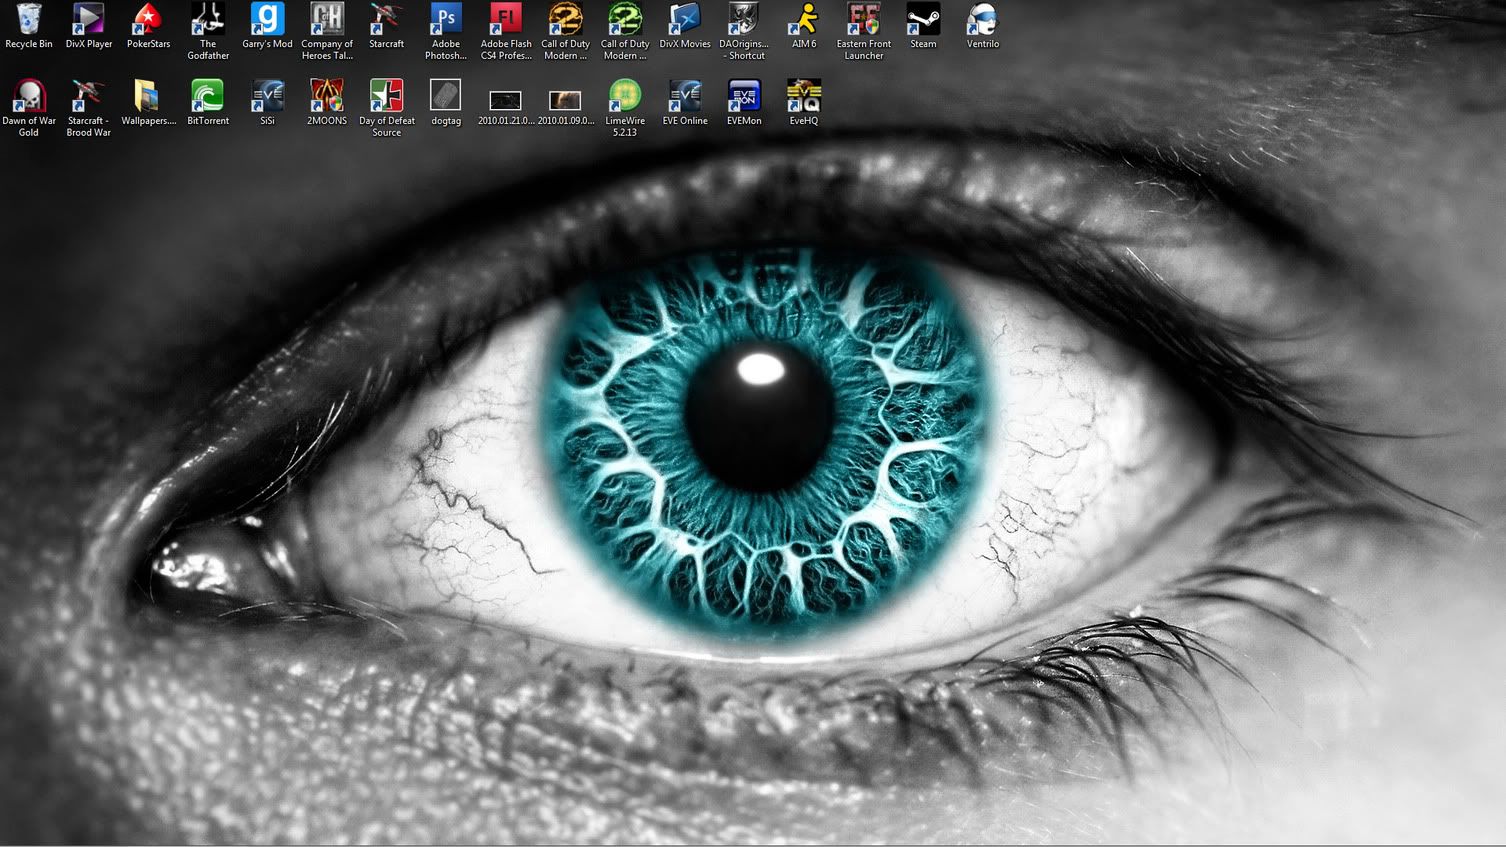Launch the DivX Player shortcut
The width and height of the screenshot is (1506, 847).
89,19
